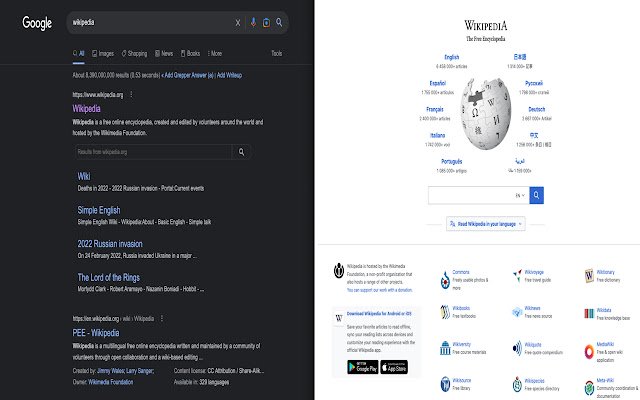Open the Wikiquote project icon

(517, 348)
